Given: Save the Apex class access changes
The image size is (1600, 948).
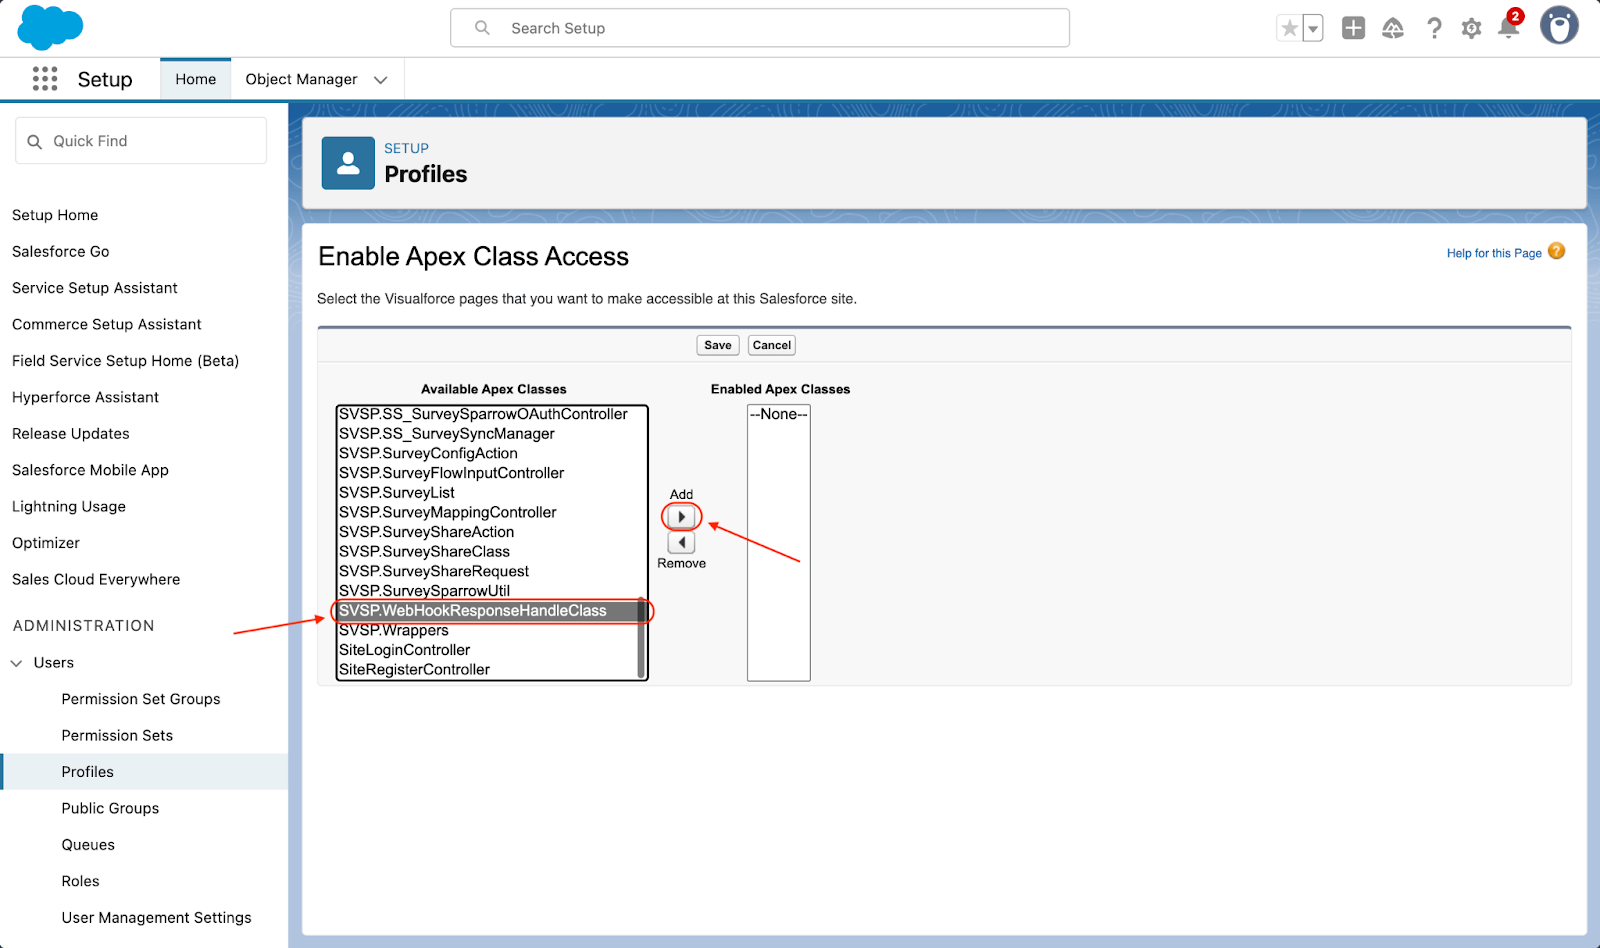Looking at the screenshot, I should coord(717,345).
